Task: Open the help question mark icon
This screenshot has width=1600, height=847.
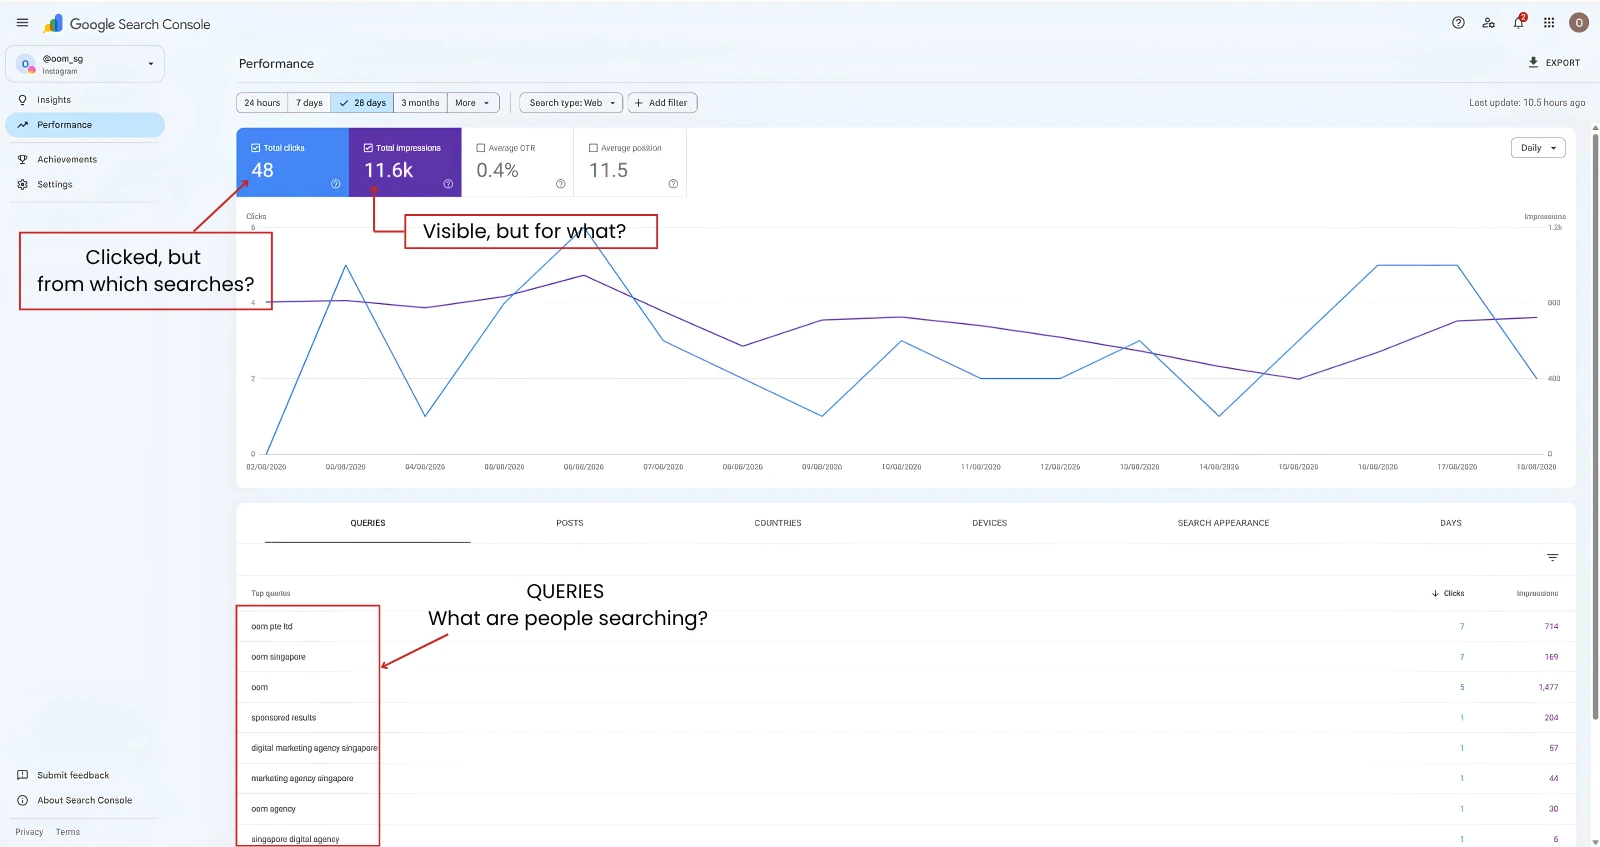Action: (1458, 23)
